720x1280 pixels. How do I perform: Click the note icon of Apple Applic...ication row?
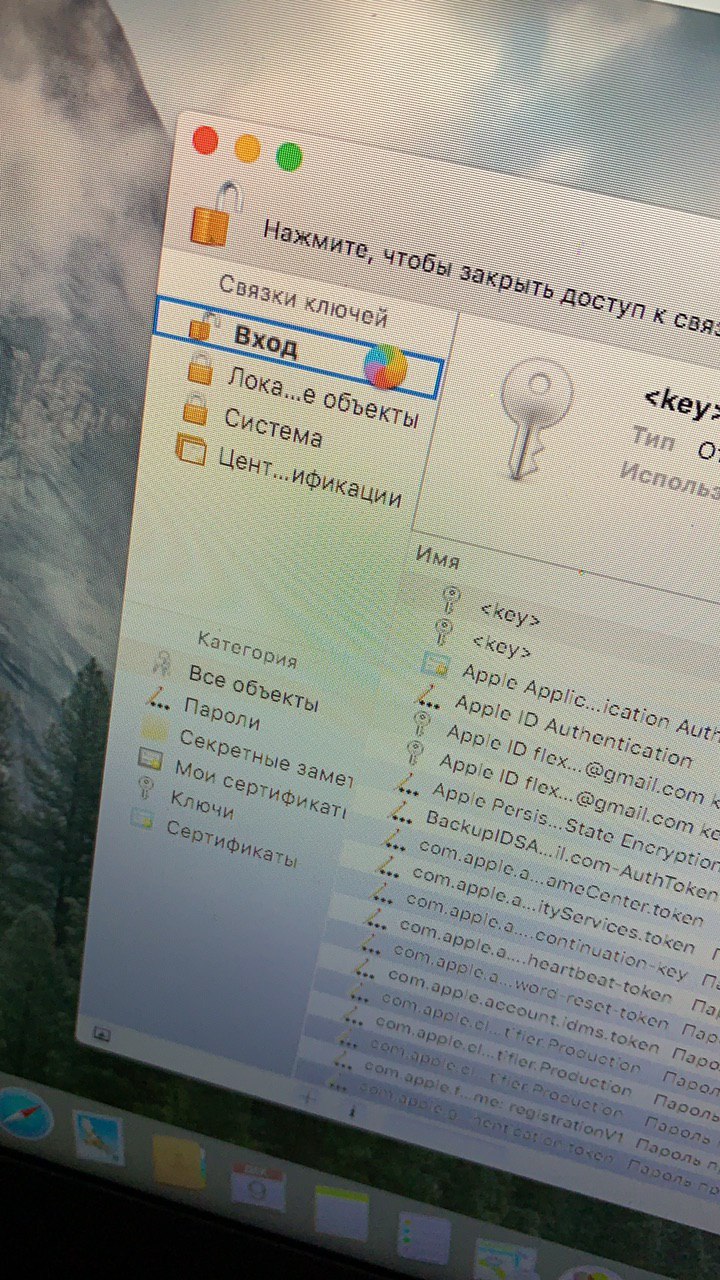point(433,663)
